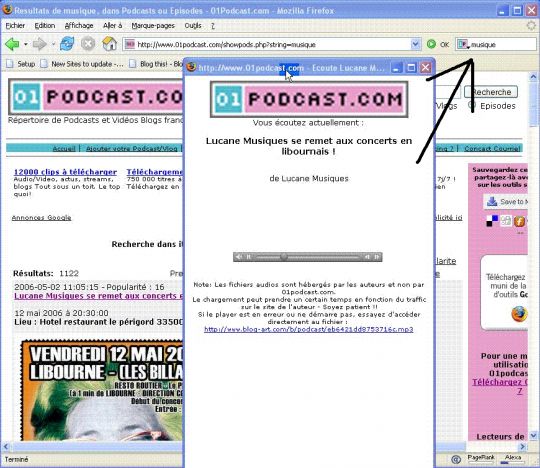
Task: Open "Lucane Musiques se remet aux concerts" result link
Action: (98, 296)
